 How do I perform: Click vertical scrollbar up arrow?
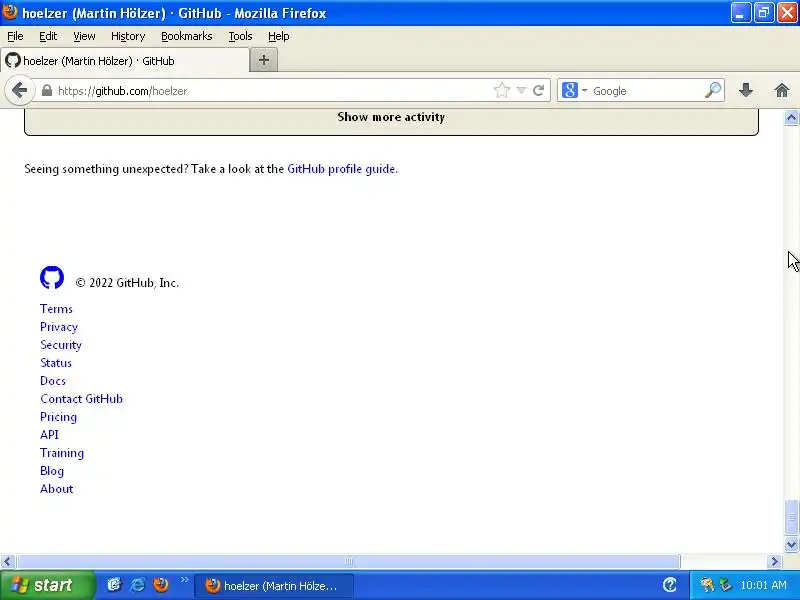[x=791, y=117]
